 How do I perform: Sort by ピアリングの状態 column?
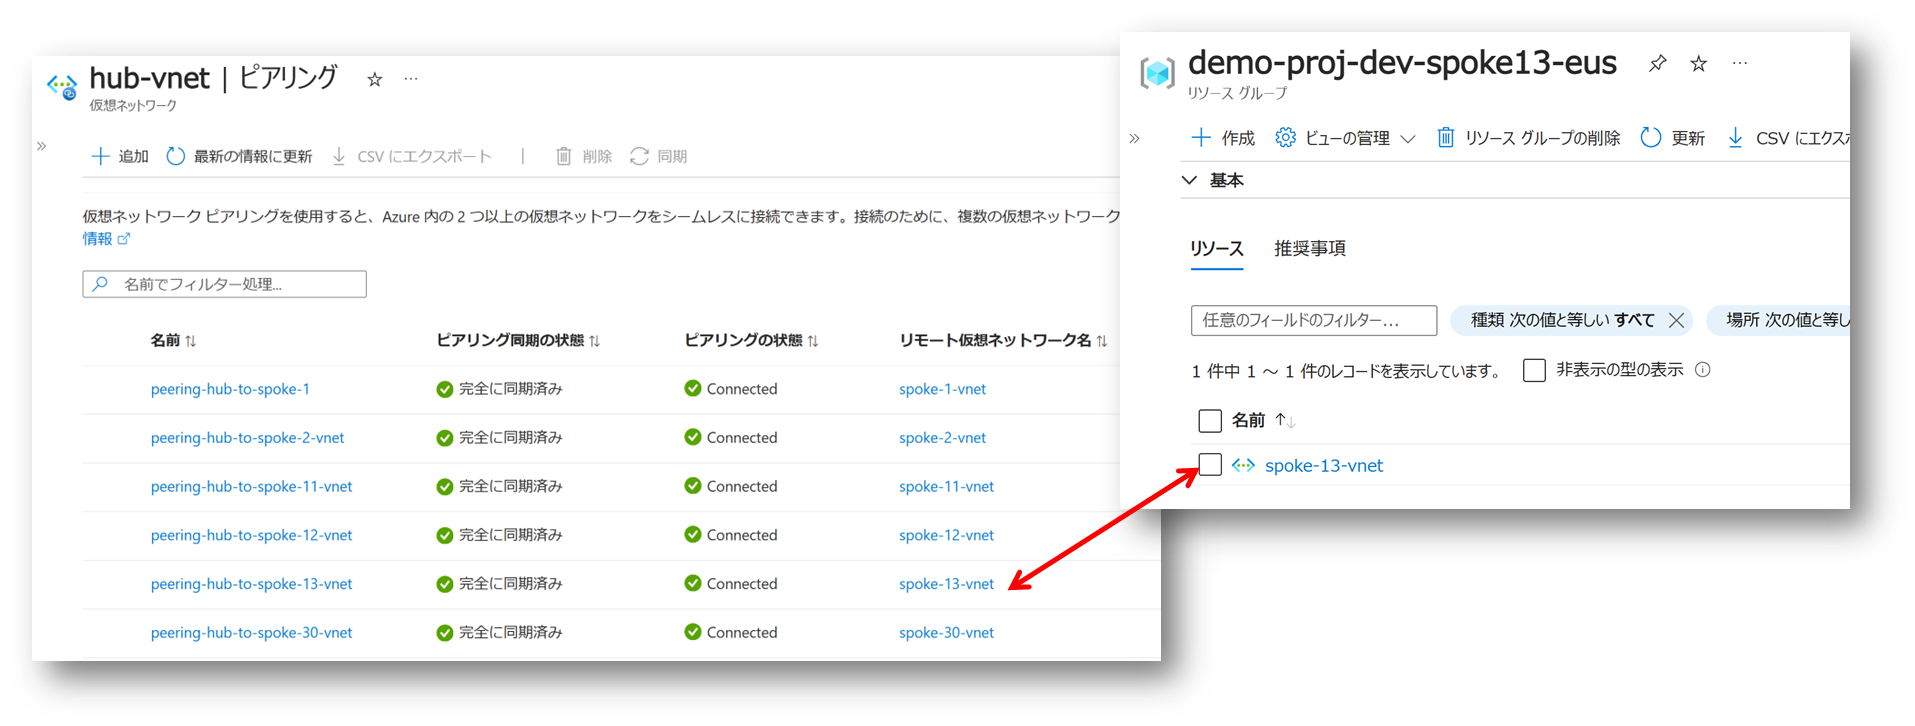pos(751,340)
